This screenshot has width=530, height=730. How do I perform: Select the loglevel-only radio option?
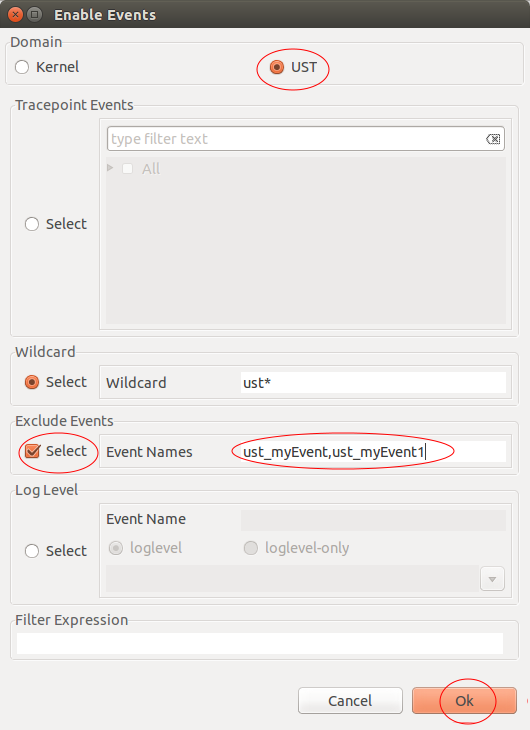tap(251, 548)
